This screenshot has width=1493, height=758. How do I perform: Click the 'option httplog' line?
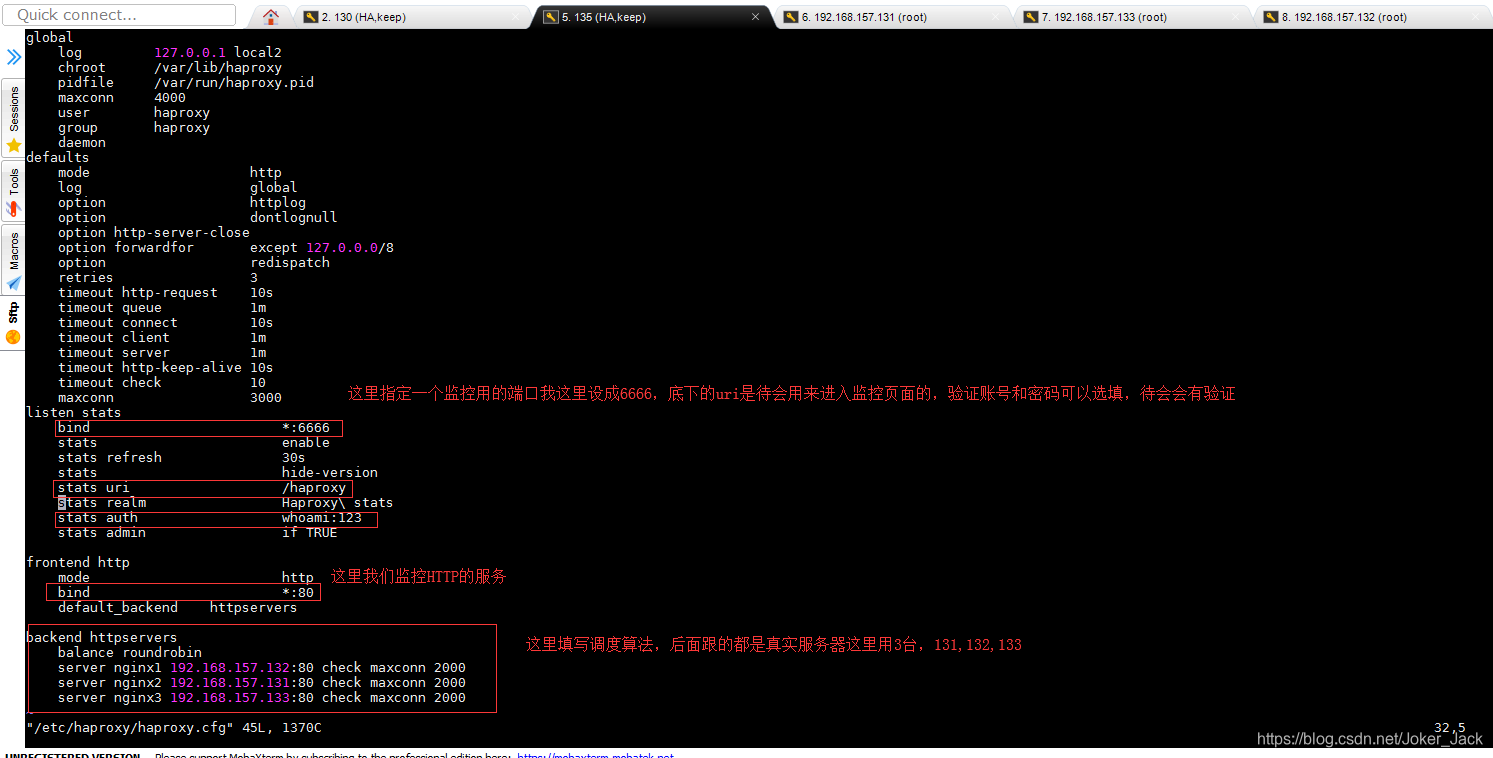tap(182, 202)
